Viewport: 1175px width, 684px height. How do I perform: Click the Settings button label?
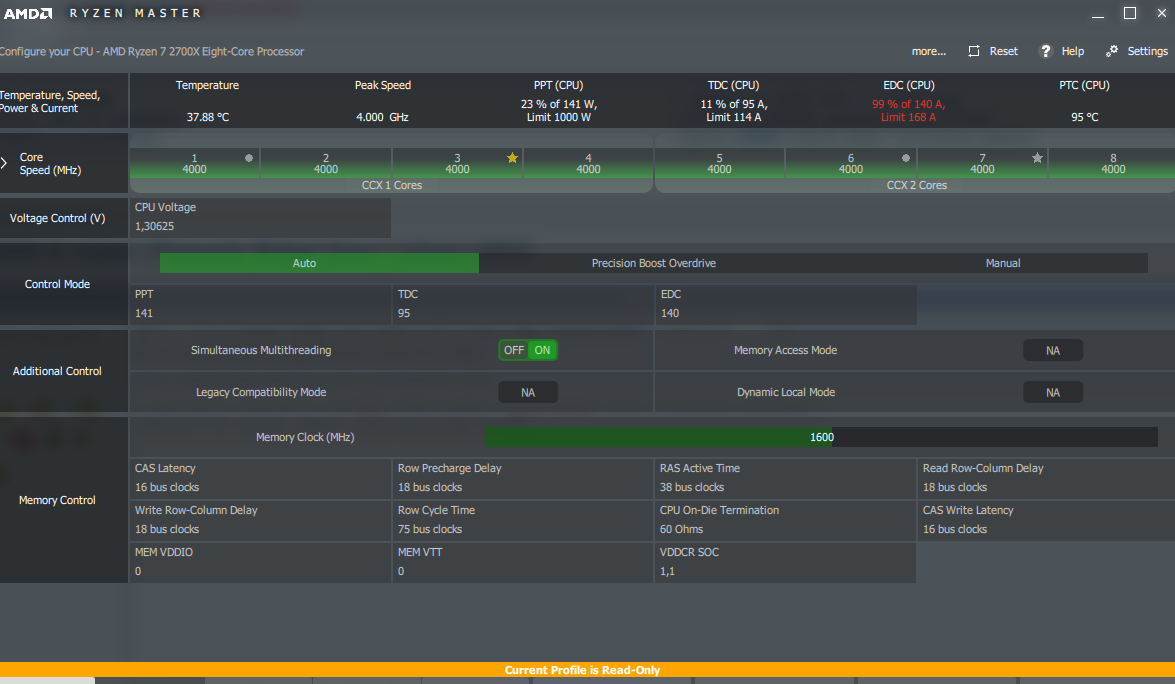[x=1147, y=51]
